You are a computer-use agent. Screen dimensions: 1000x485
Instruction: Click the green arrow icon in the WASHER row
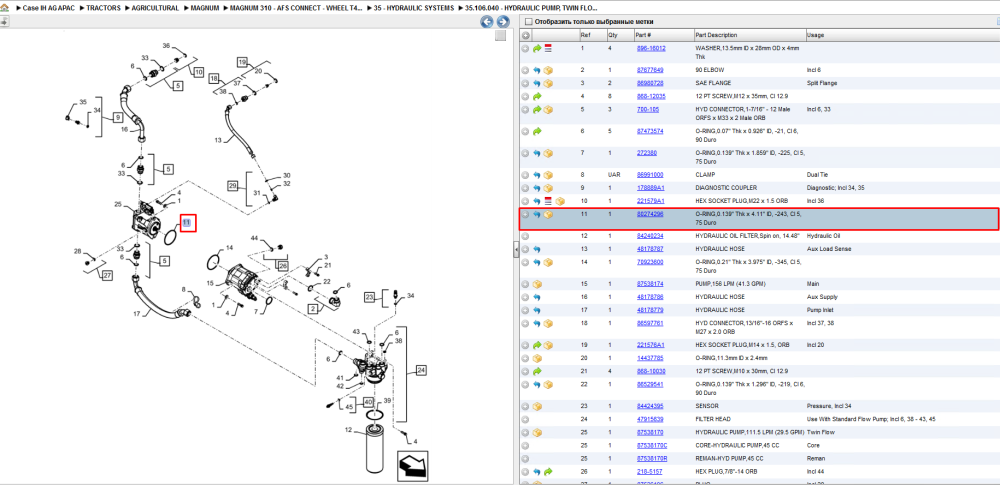pos(536,48)
